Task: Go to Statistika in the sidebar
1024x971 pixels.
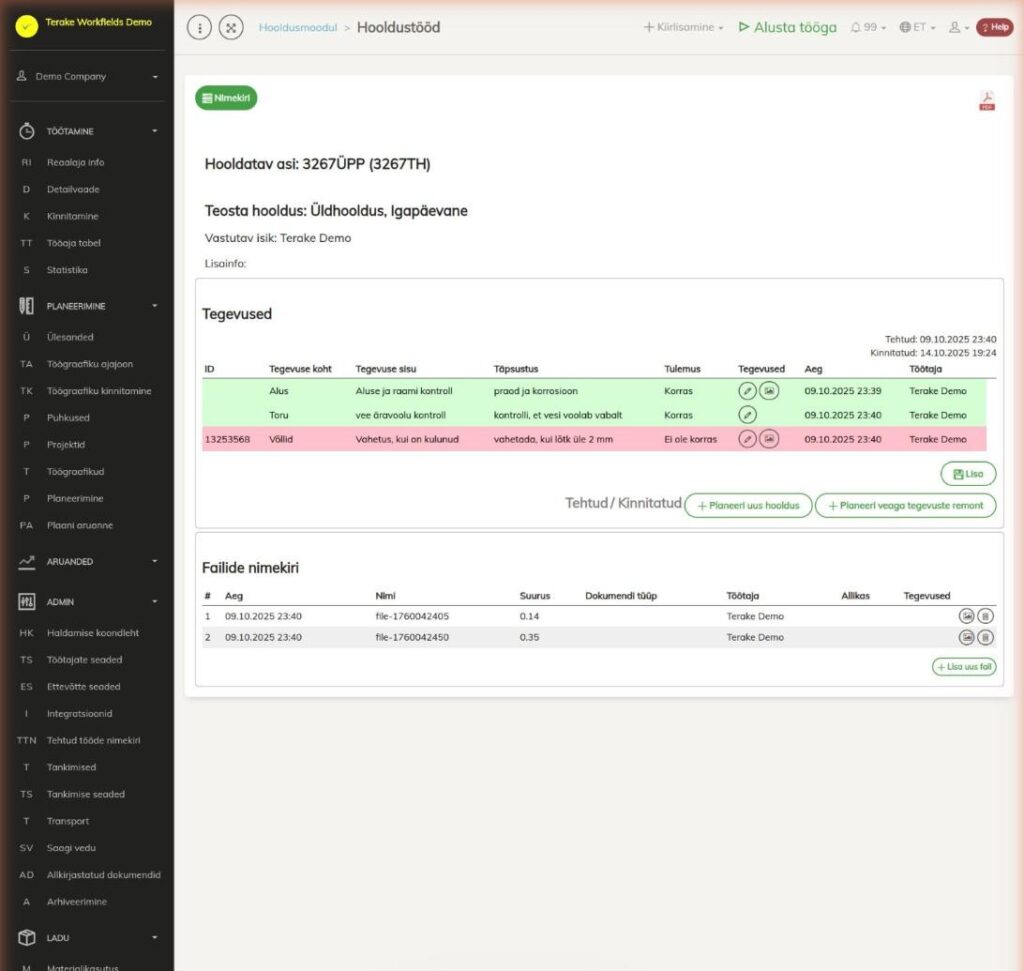Action: (x=67, y=270)
